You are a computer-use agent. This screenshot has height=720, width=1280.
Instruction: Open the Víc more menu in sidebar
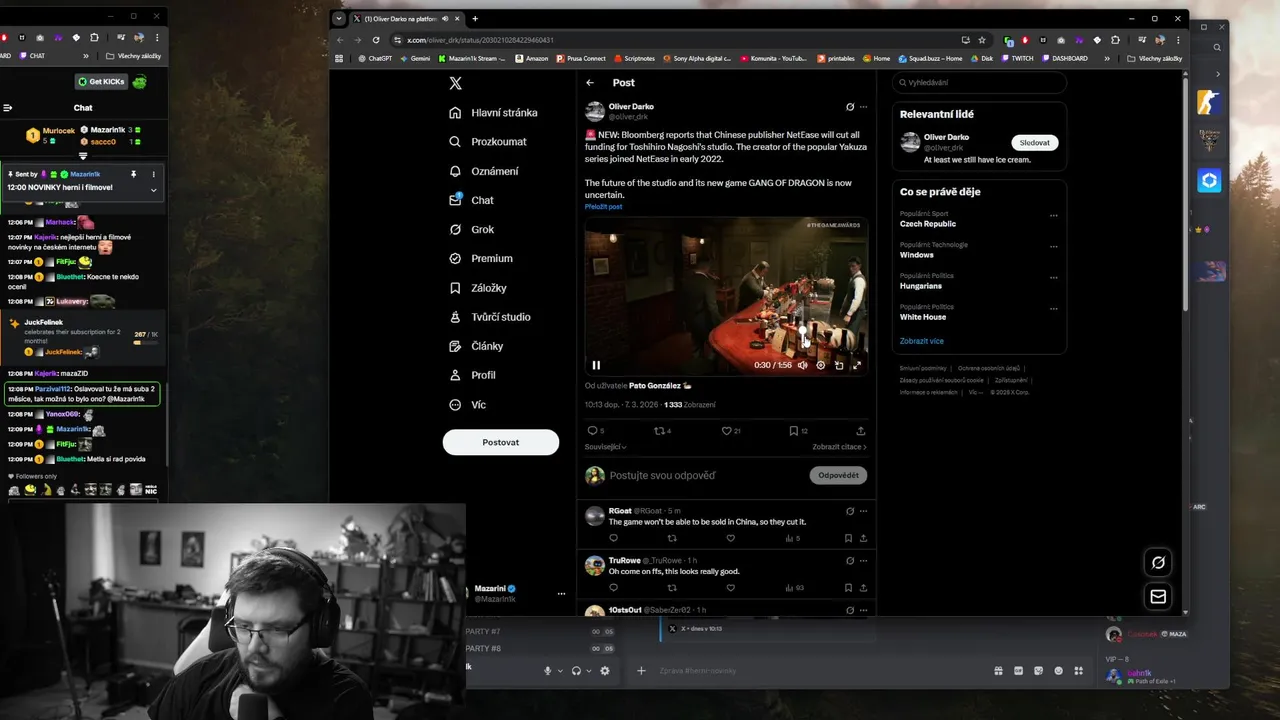click(x=467, y=404)
